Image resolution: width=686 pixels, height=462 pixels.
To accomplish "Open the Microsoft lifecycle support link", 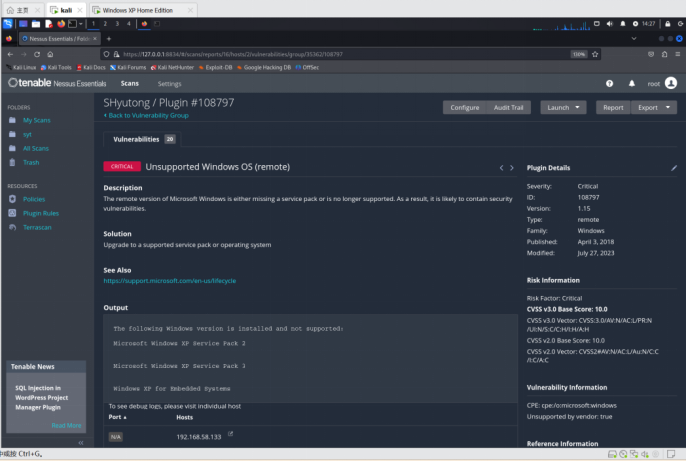I will [x=170, y=281].
